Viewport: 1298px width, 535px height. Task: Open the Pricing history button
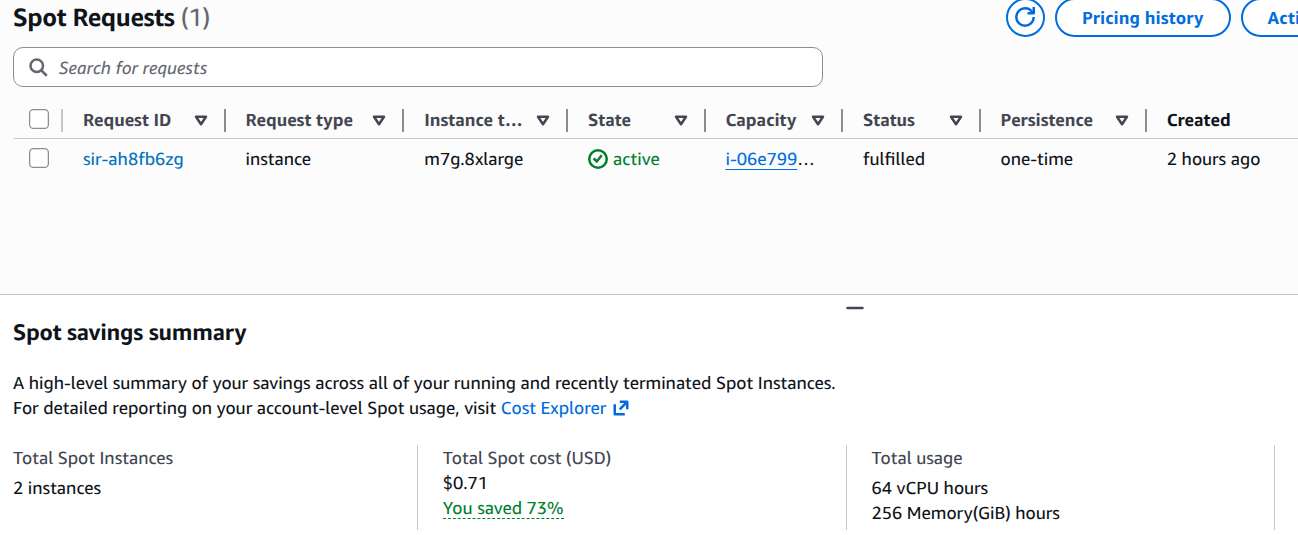(x=1142, y=18)
